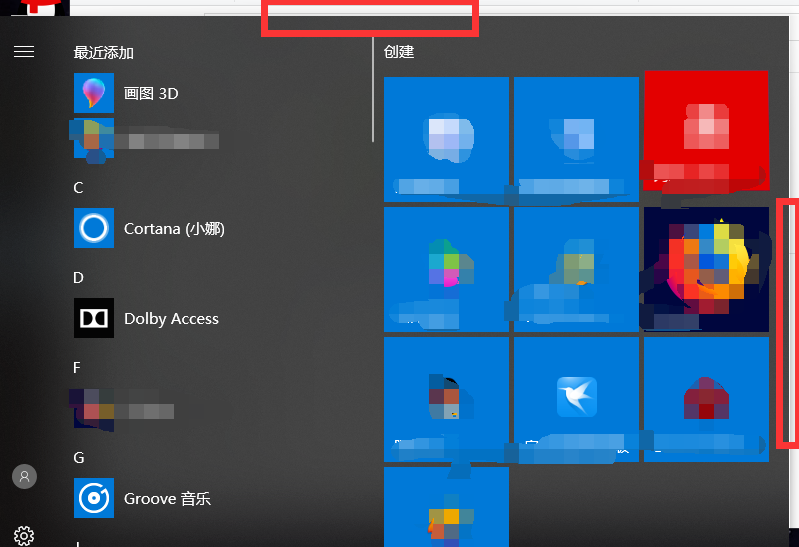Select the Dolby Access list entry text
The image size is (799, 547).
(x=171, y=319)
